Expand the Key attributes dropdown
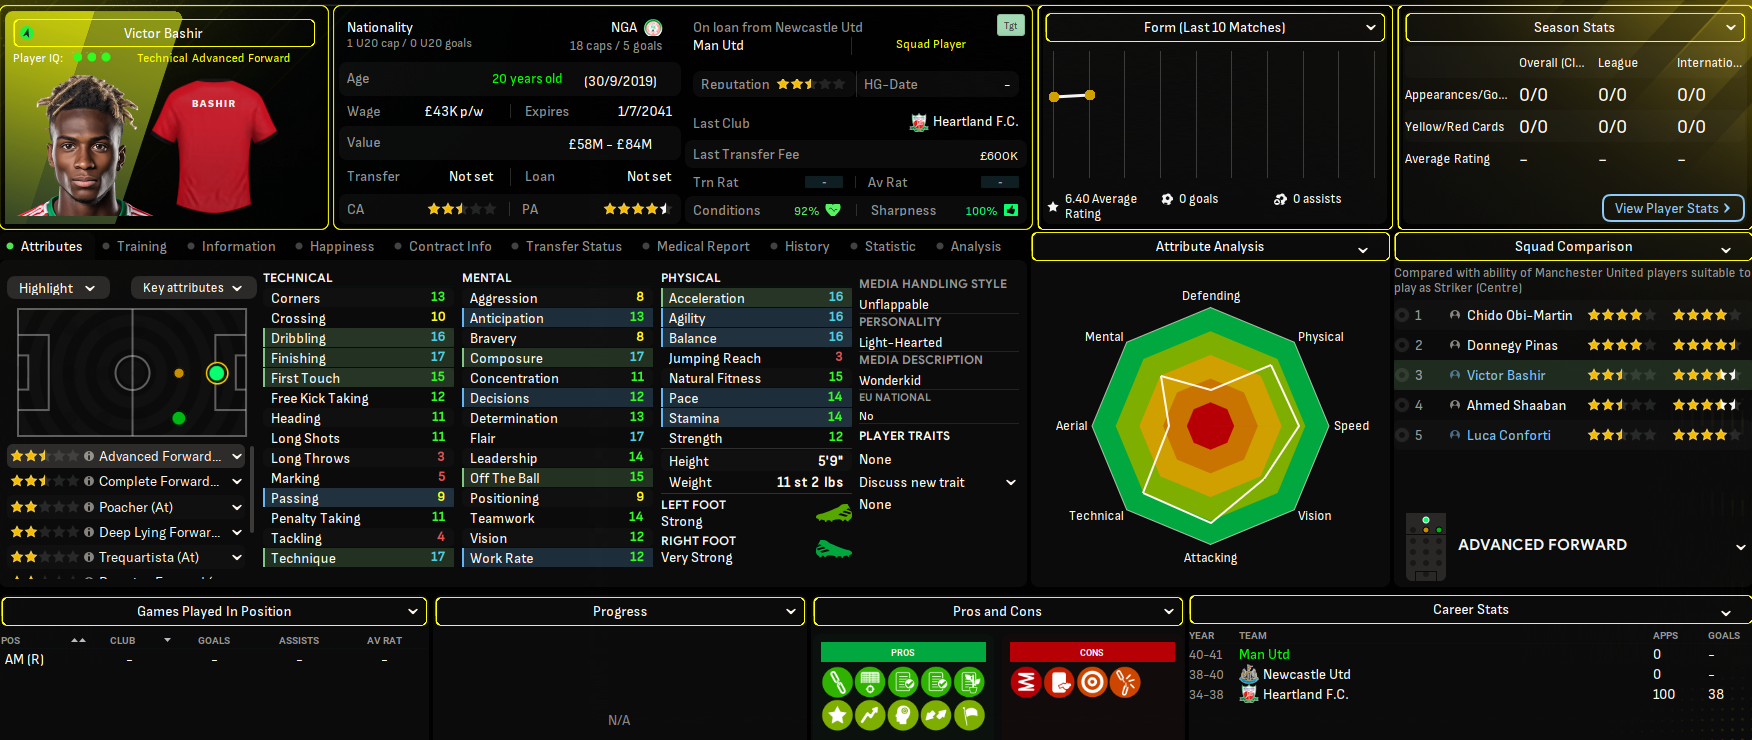This screenshot has width=1752, height=740. coord(192,288)
